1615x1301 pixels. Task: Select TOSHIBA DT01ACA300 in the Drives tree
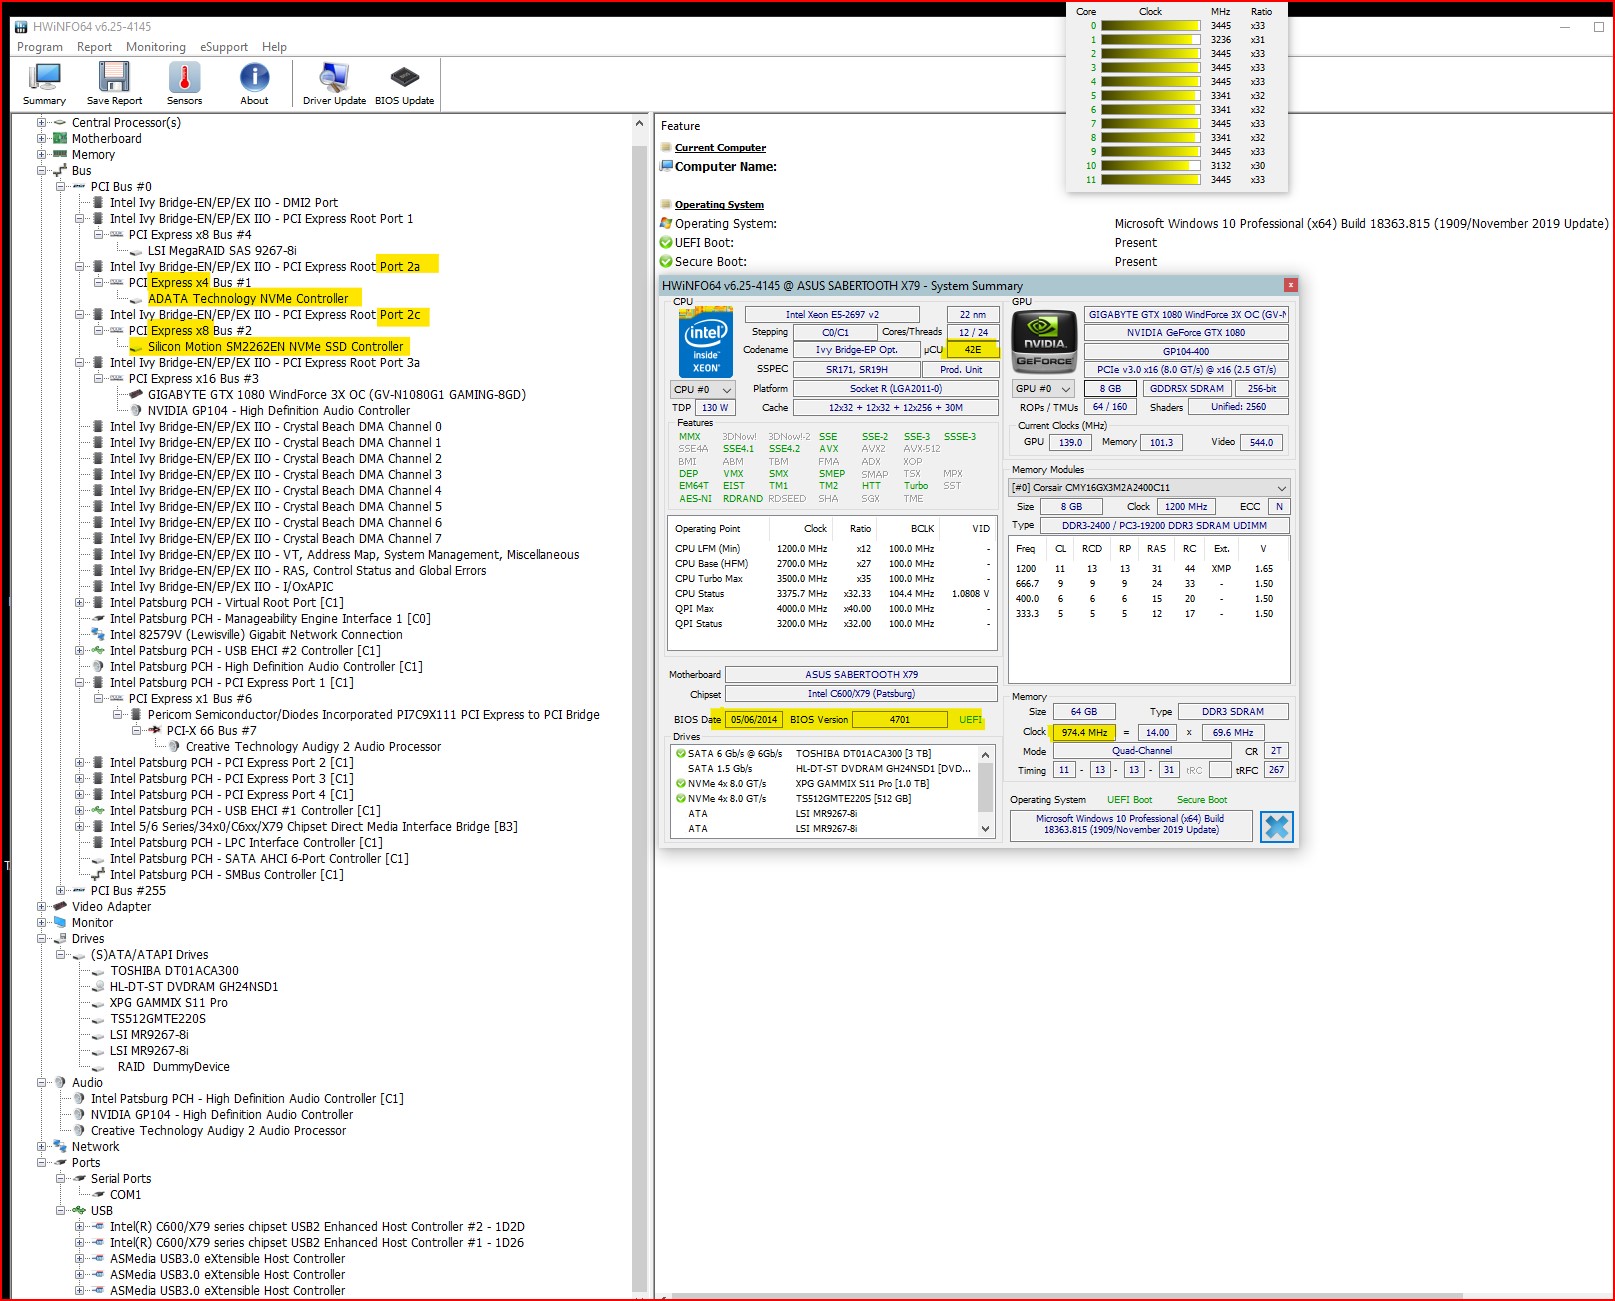point(174,971)
